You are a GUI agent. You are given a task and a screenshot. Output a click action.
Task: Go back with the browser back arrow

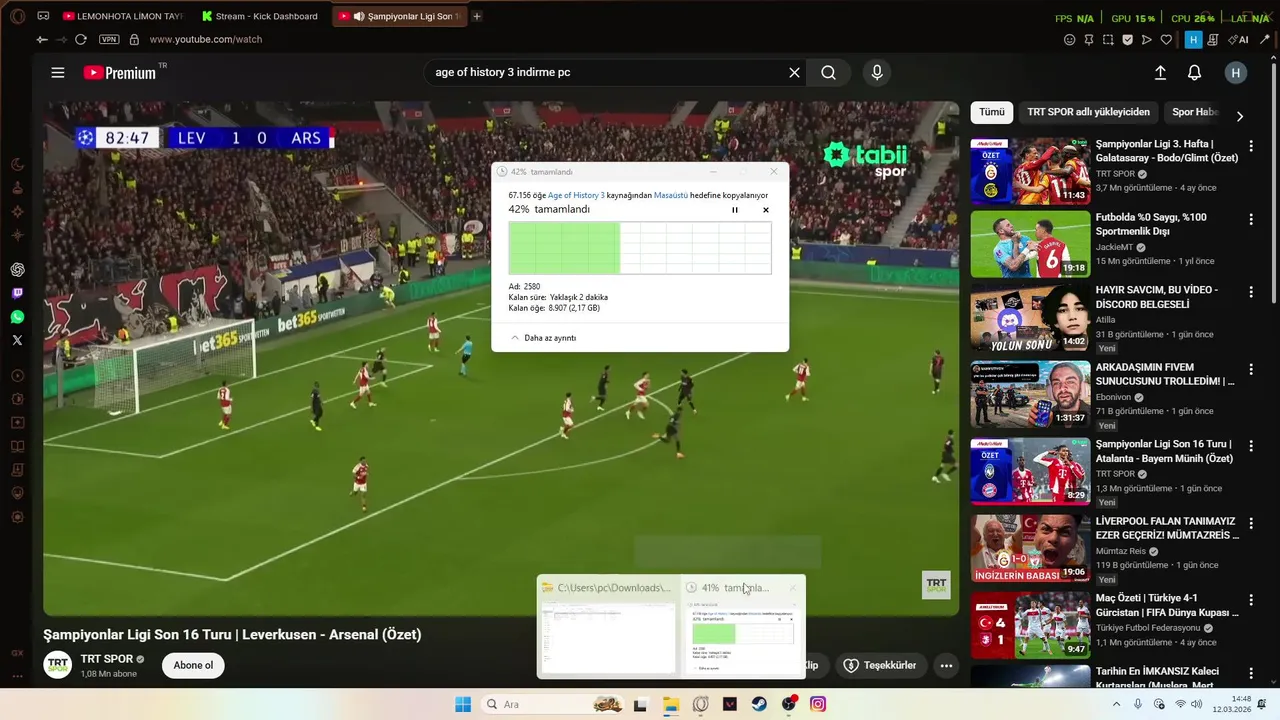[x=41, y=39]
